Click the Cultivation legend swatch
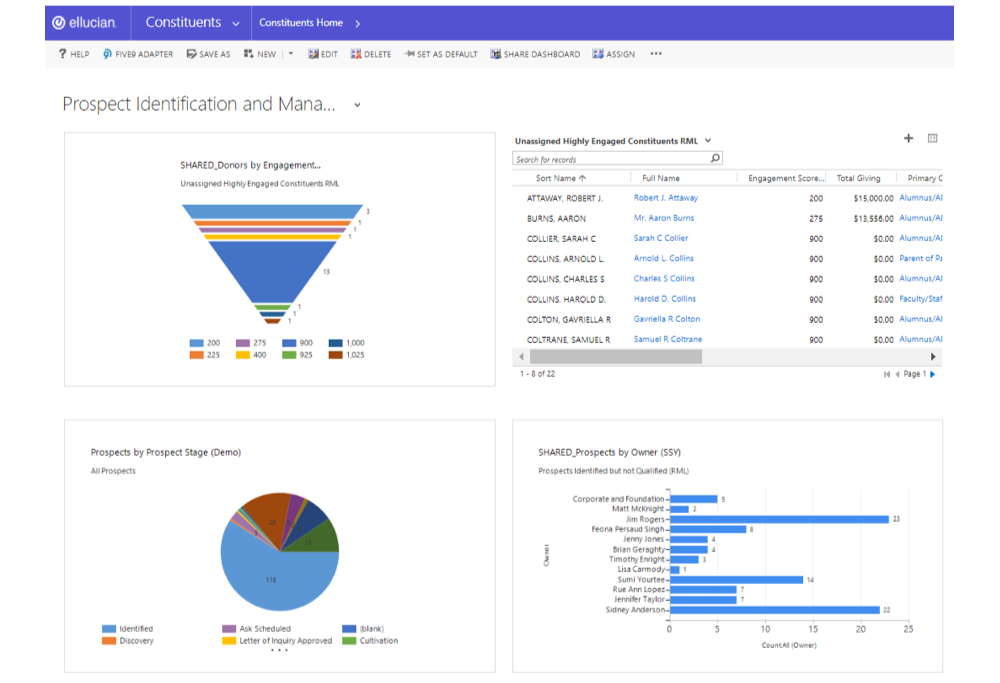This screenshot has height=683, width=1000. tap(349, 641)
